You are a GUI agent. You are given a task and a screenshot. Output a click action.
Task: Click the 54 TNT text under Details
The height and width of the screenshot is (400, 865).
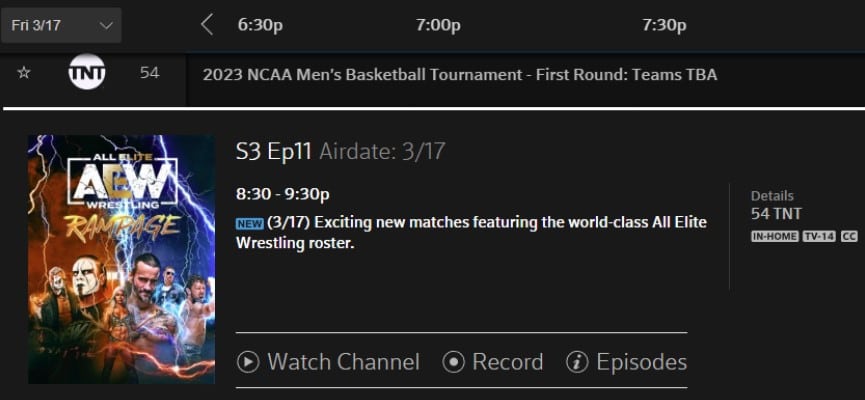click(776, 213)
